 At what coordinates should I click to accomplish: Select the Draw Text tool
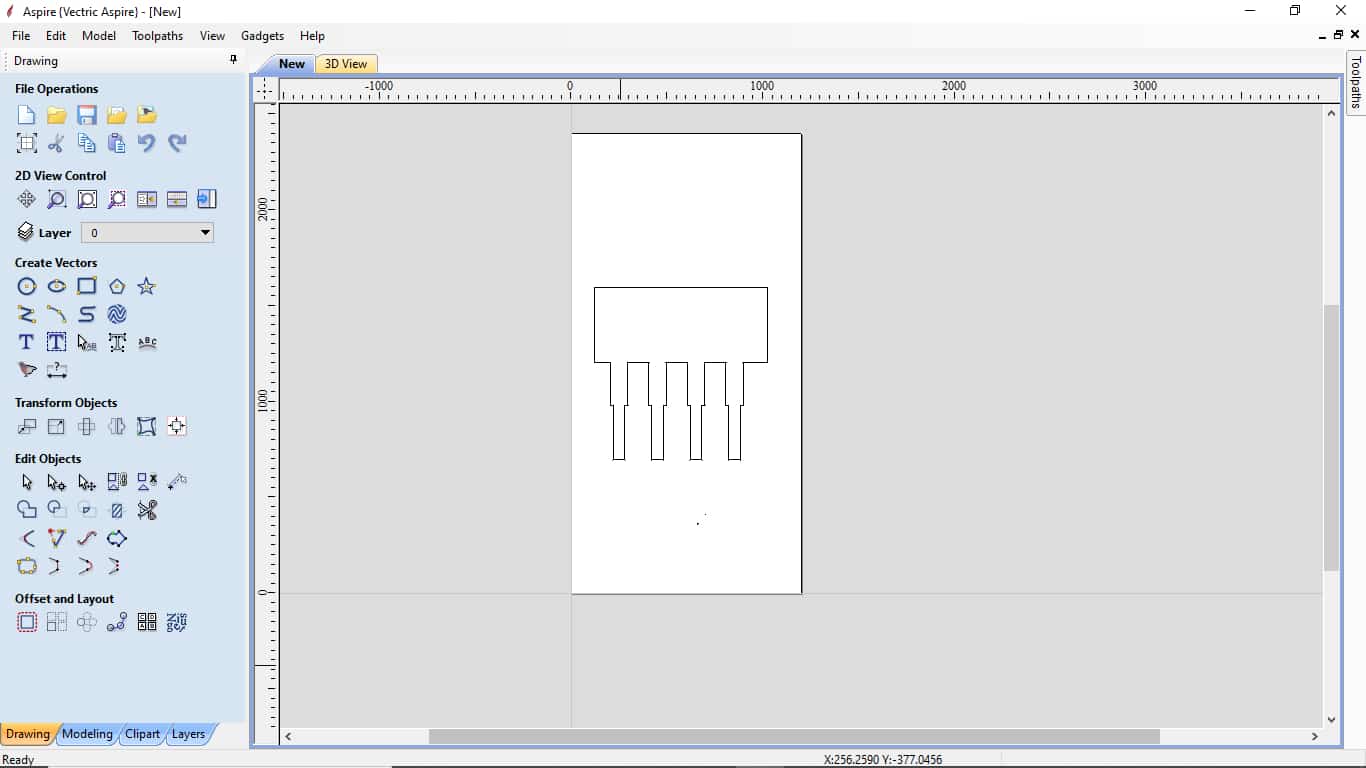27,343
